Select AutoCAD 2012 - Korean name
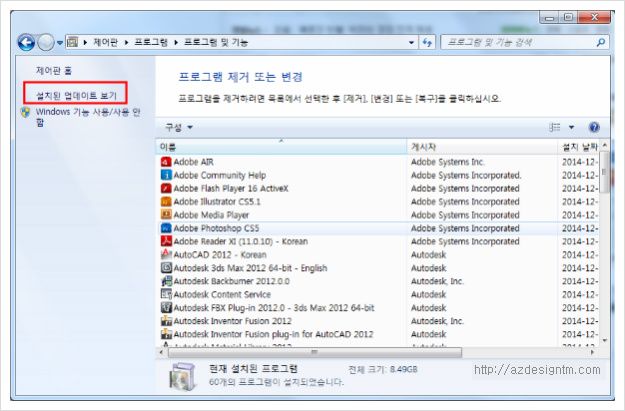 (x=220, y=254)
